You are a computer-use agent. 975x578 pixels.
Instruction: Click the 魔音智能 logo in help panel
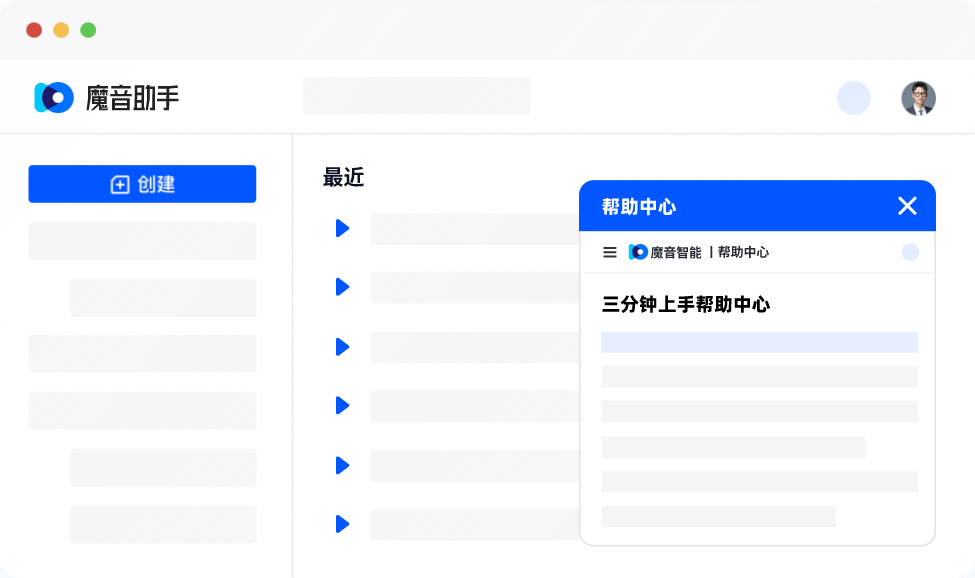click(x=665, y=253)
